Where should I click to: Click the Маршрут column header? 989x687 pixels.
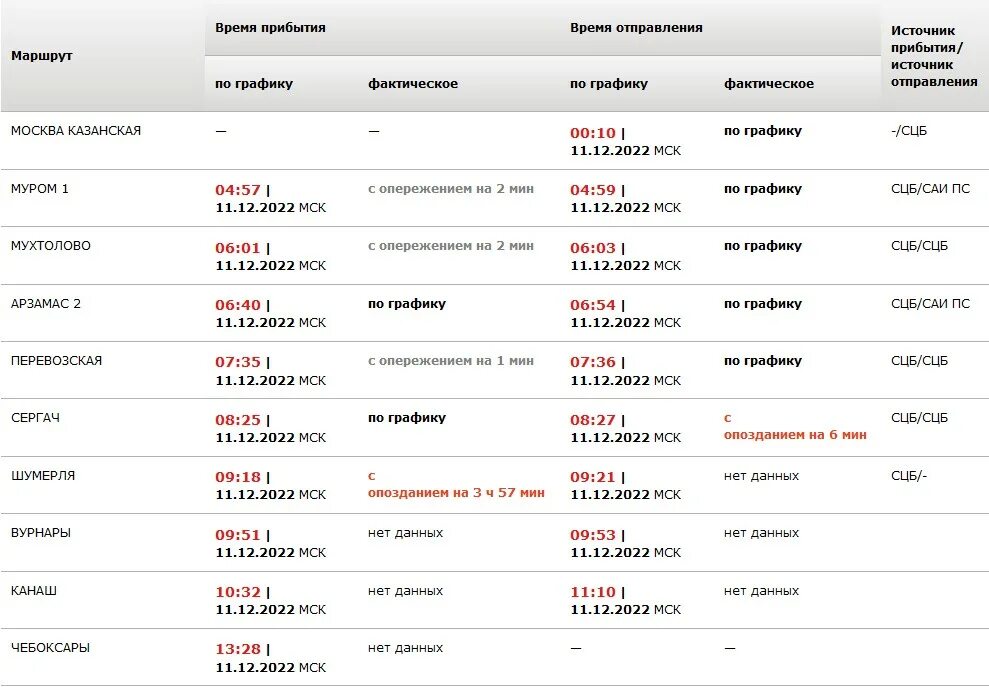click(42, 56)
